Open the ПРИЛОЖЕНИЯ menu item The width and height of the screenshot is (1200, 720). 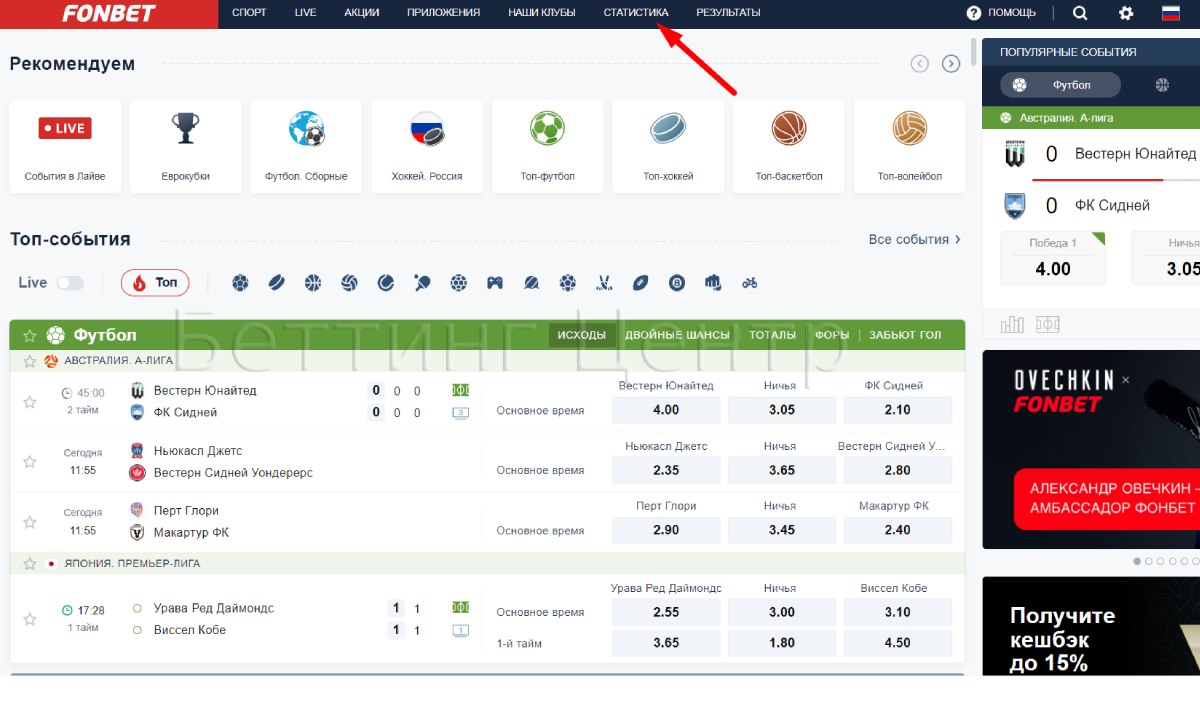pyautogui.click(x=443, y=13)
